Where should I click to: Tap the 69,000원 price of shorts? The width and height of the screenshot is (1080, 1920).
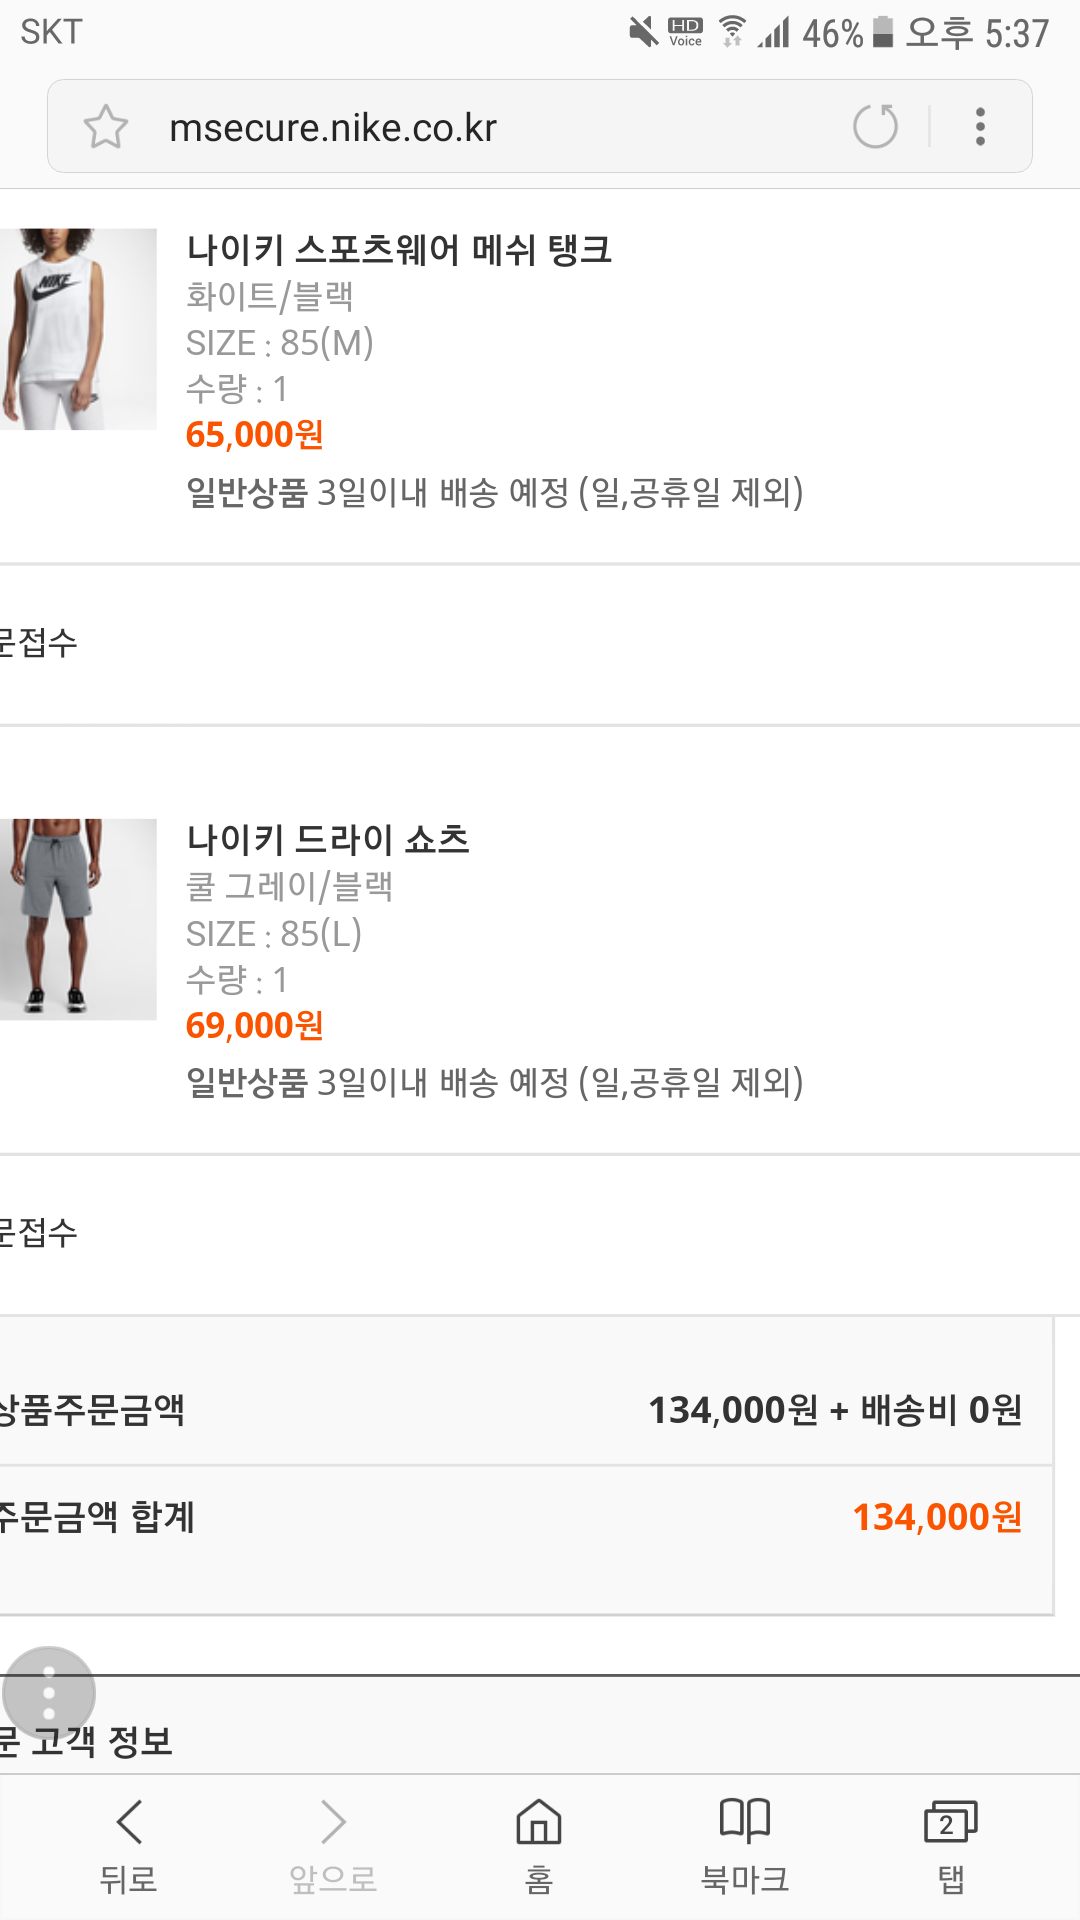[255, 1026]
